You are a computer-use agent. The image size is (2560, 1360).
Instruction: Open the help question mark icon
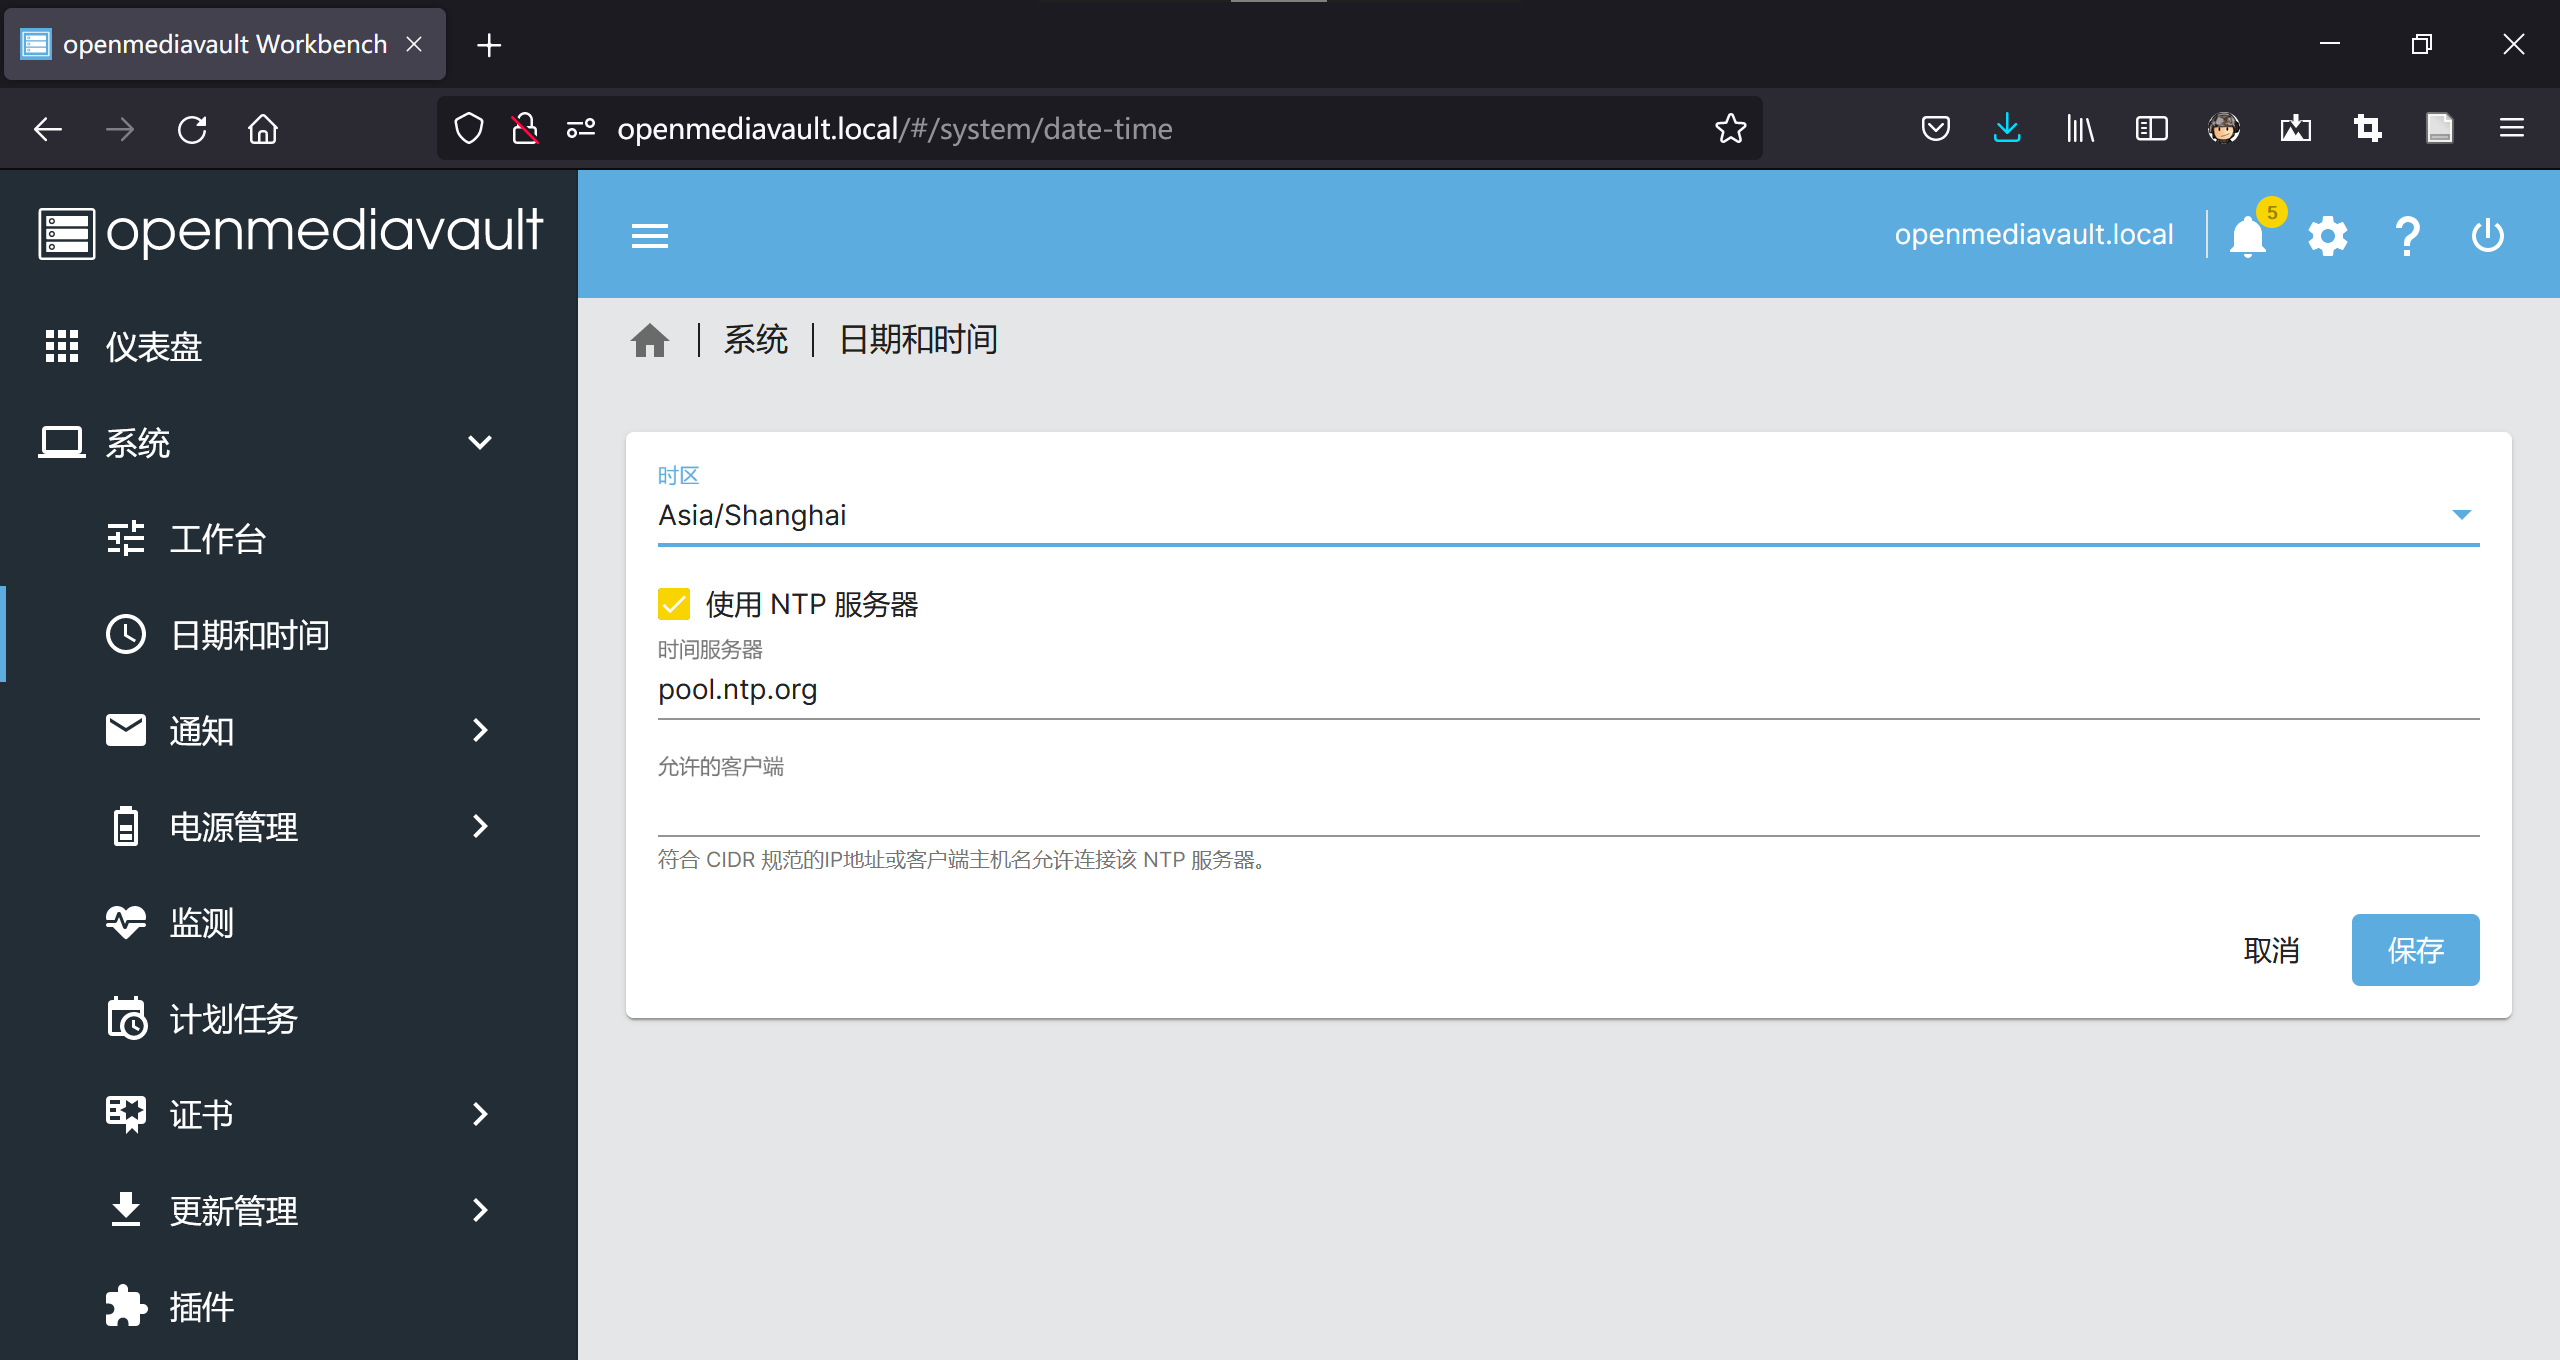pos(2407,236)
